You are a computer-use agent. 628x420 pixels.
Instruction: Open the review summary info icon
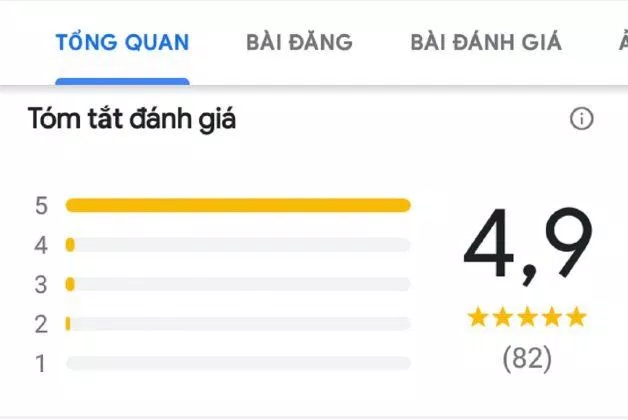click(x=582, y=119)
